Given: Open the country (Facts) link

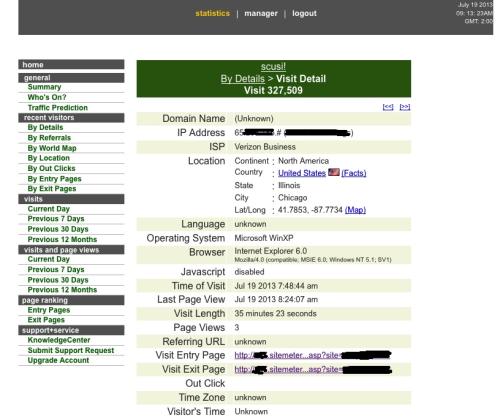Looking at the screenshot, I should [x=354, y=173].
